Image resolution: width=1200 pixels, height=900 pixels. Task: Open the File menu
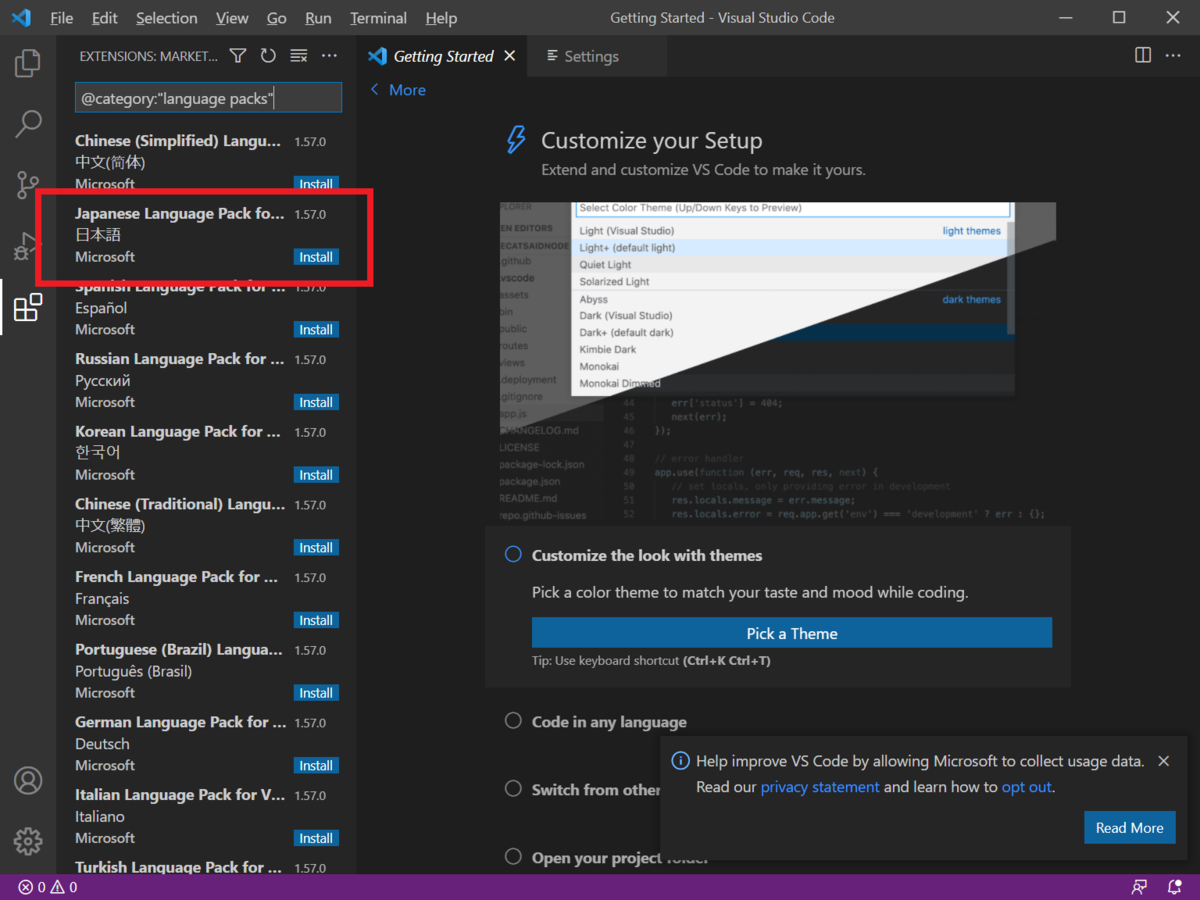(x=61, y=18)
